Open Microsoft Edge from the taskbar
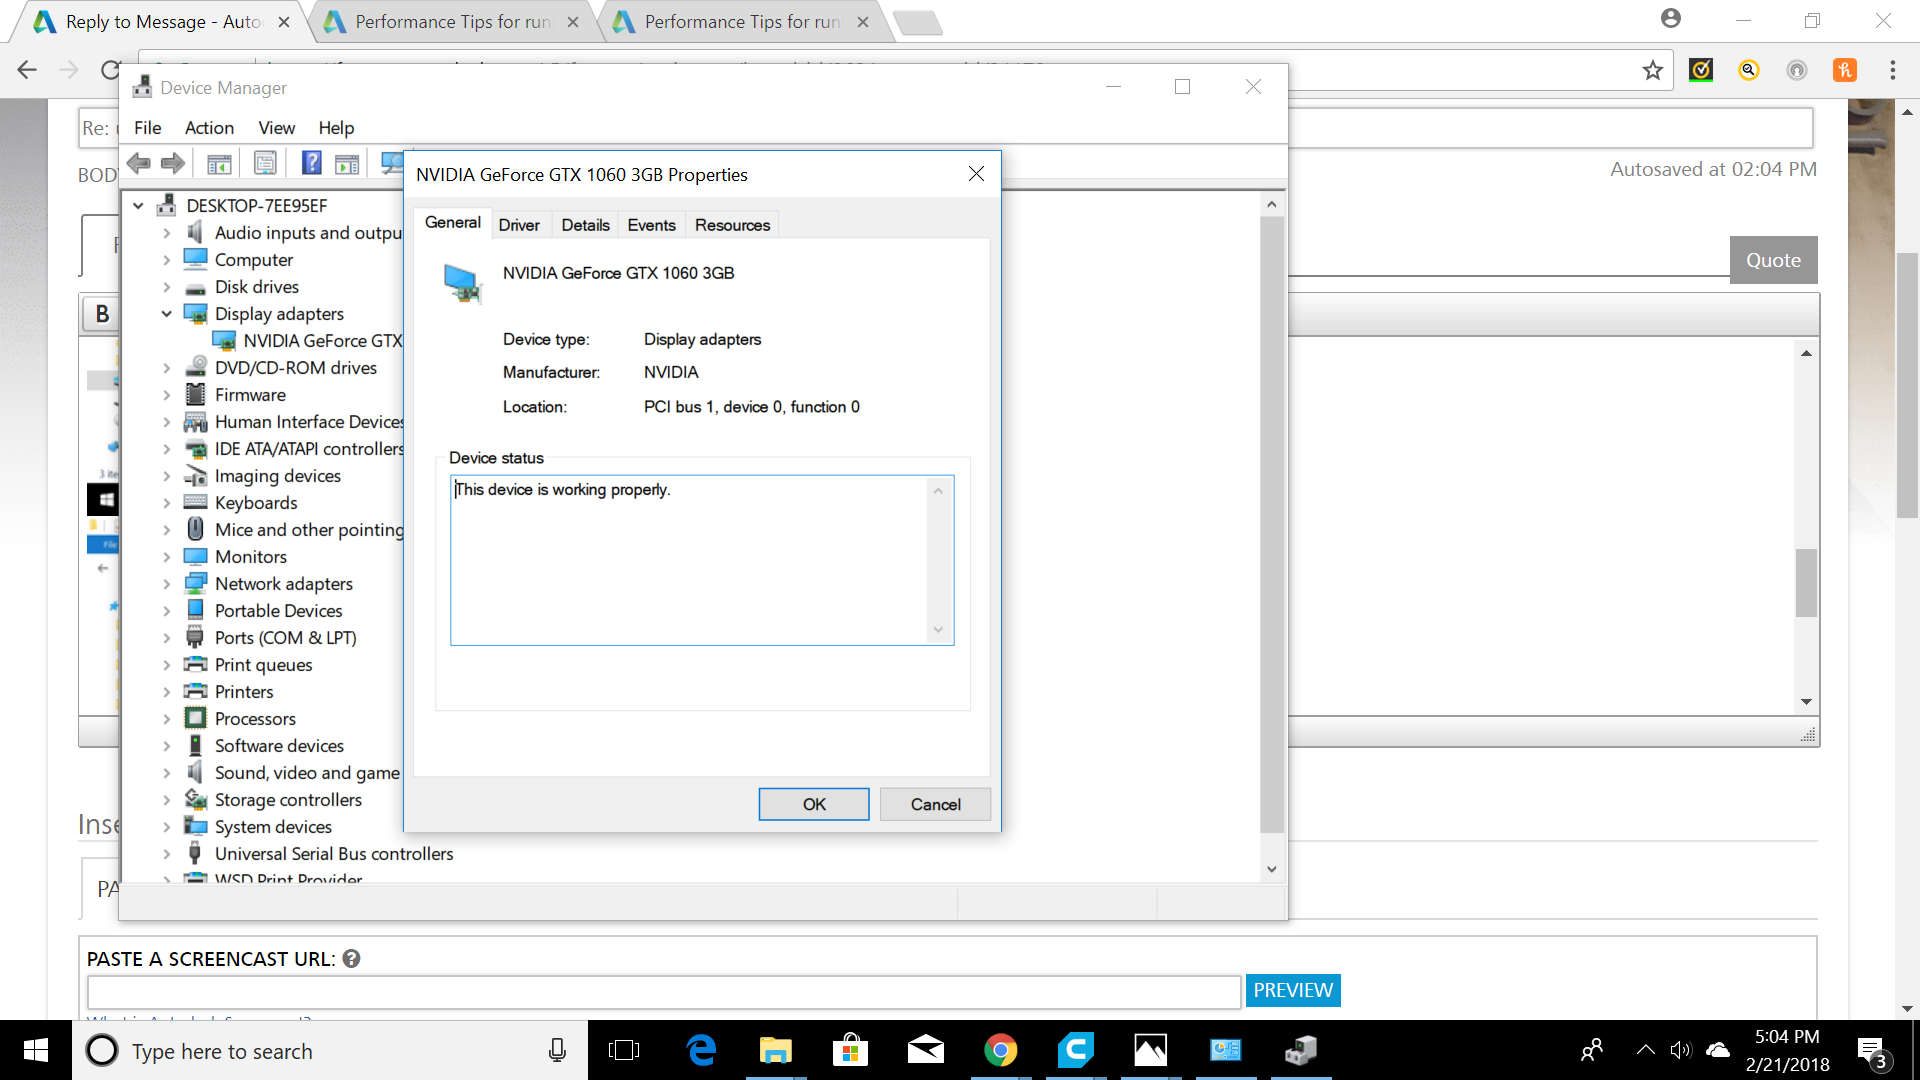This screenshot has width=1920, height=1080. 701,1050
